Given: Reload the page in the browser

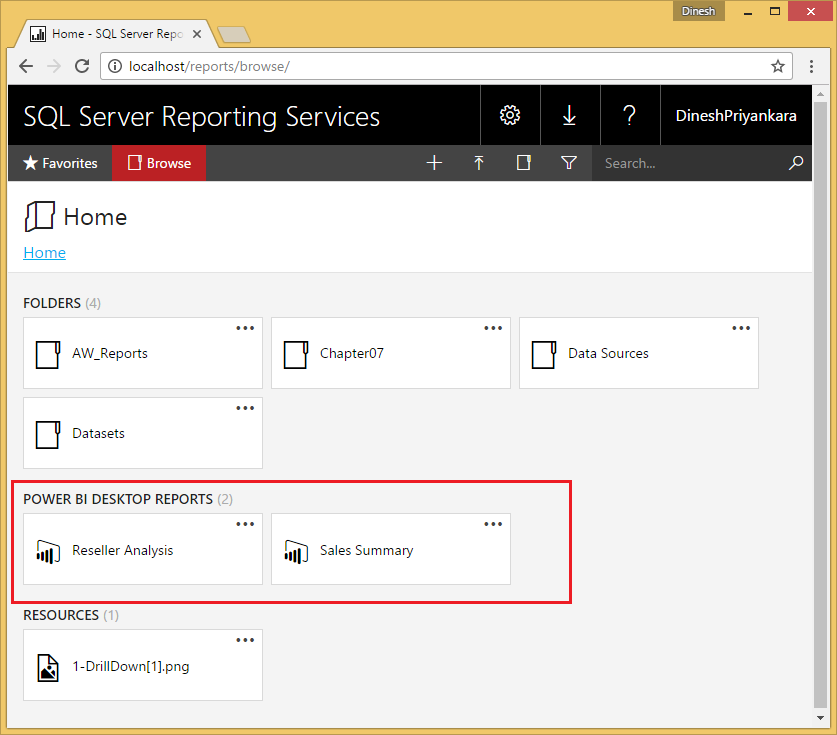Looking at the screenshot, I should point(82,66).
